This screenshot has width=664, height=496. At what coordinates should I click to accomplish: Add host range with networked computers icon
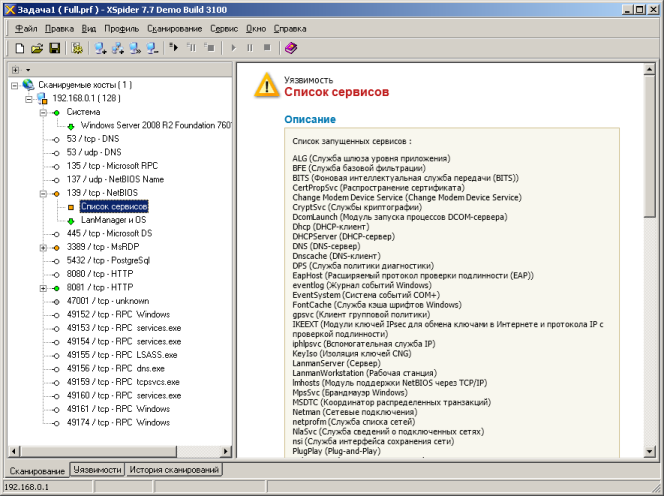[x=118, y=48]
